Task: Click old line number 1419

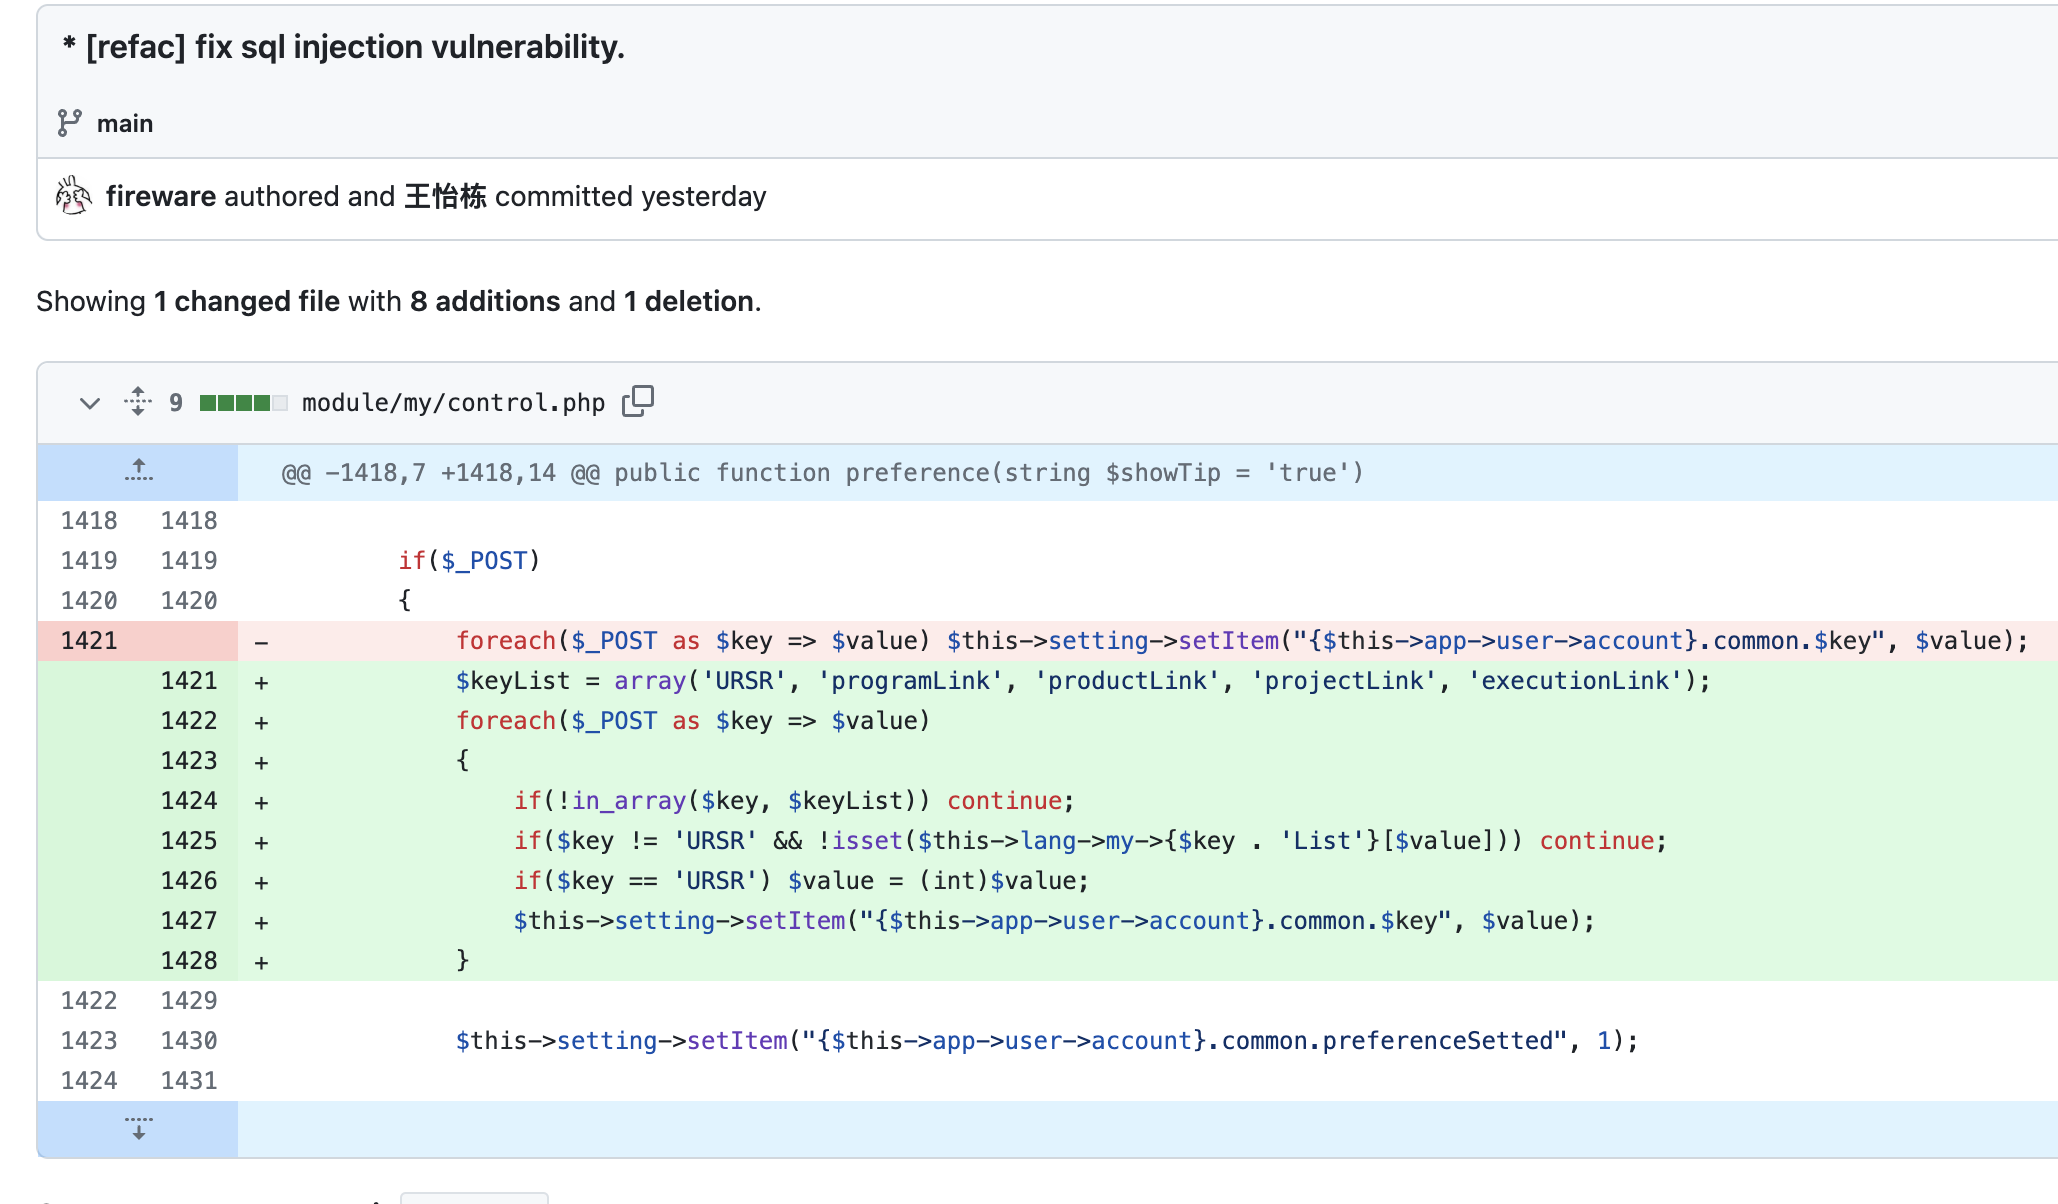Action: tap(89, 561)
